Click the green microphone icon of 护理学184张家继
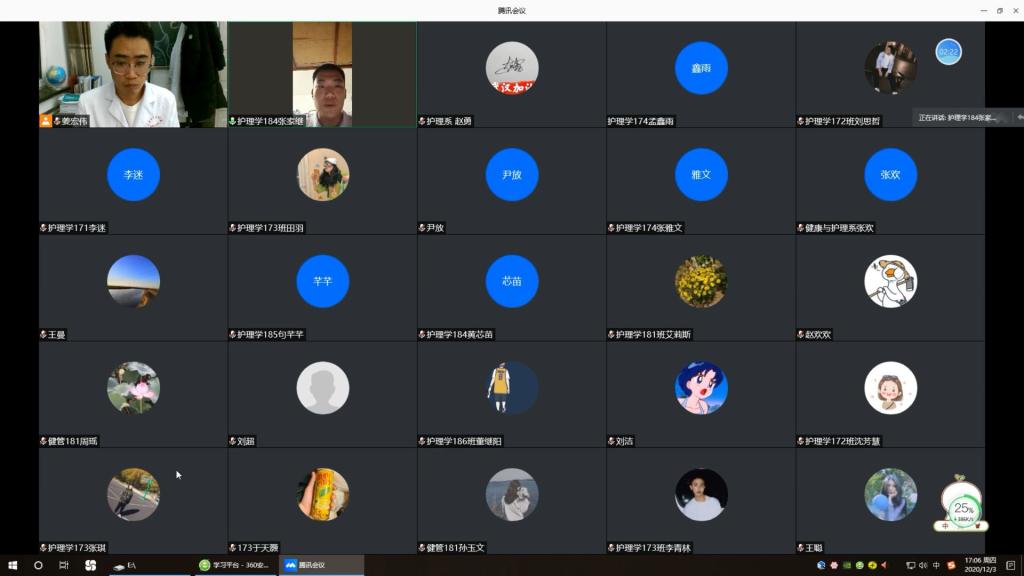The image size is (1024, 576). (233, 121)
